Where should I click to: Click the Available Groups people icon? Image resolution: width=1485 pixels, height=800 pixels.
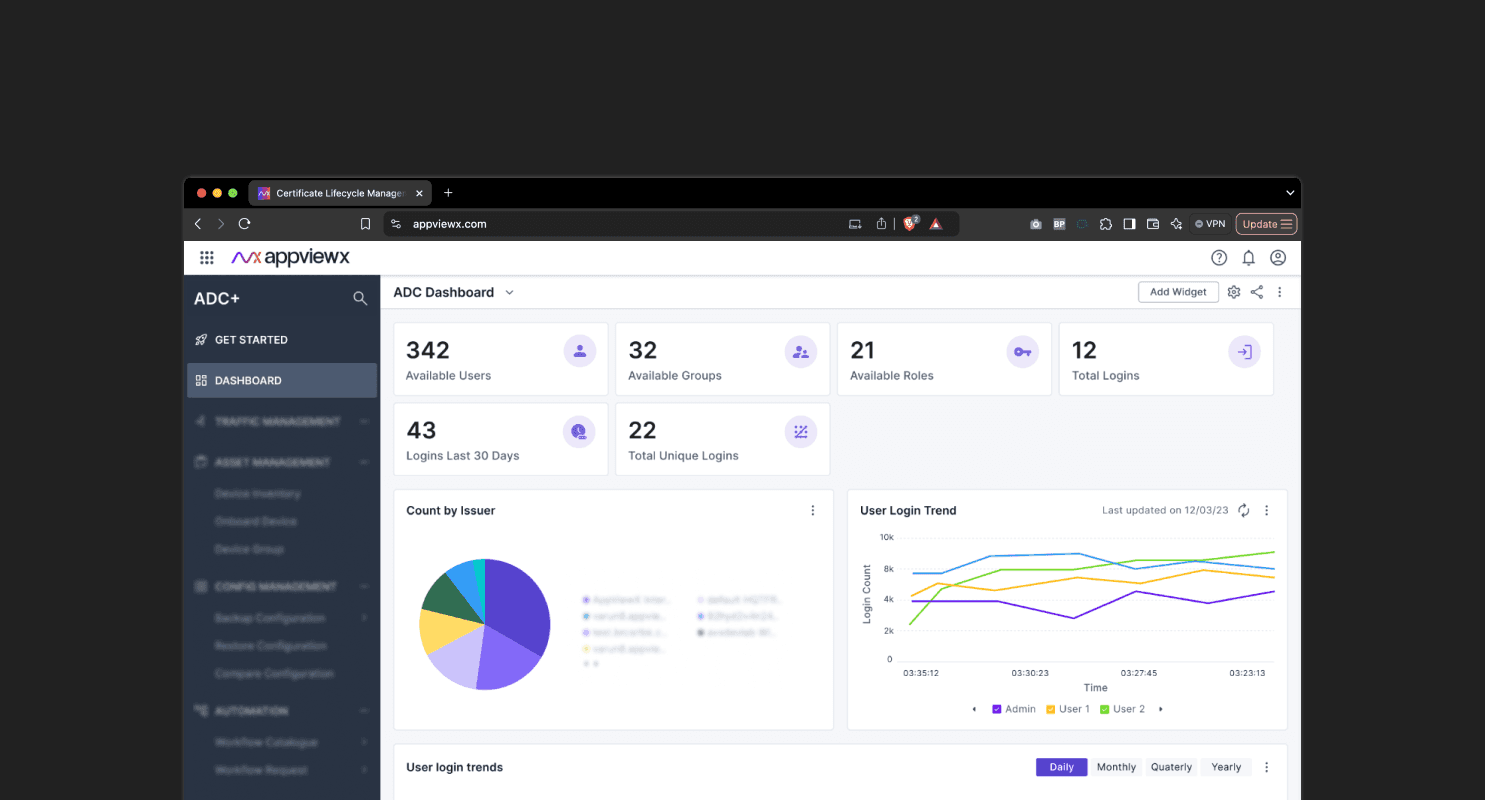click(x=801, y=351)
